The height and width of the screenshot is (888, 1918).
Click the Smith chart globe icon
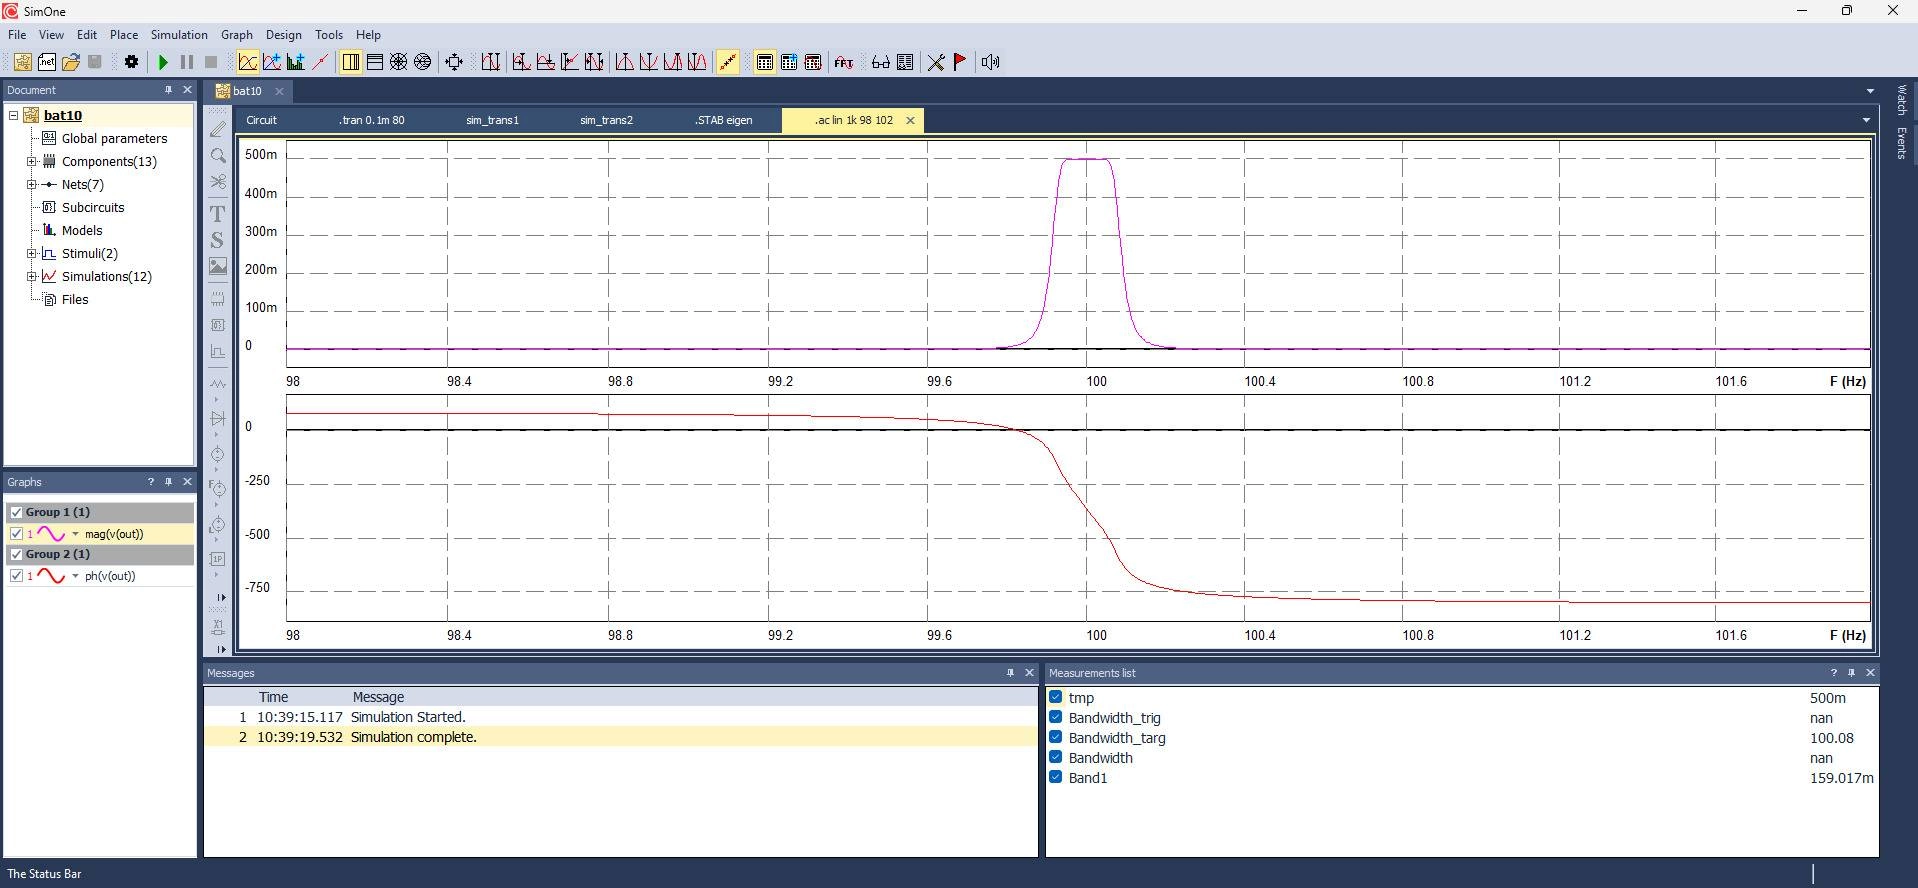422,62
